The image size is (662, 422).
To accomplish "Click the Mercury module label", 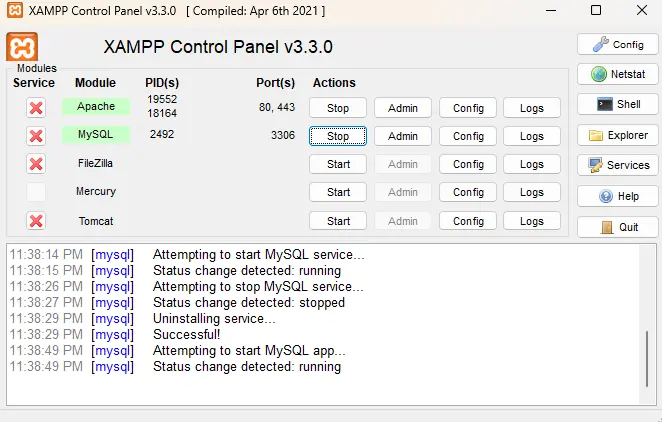I will (96, 192).
